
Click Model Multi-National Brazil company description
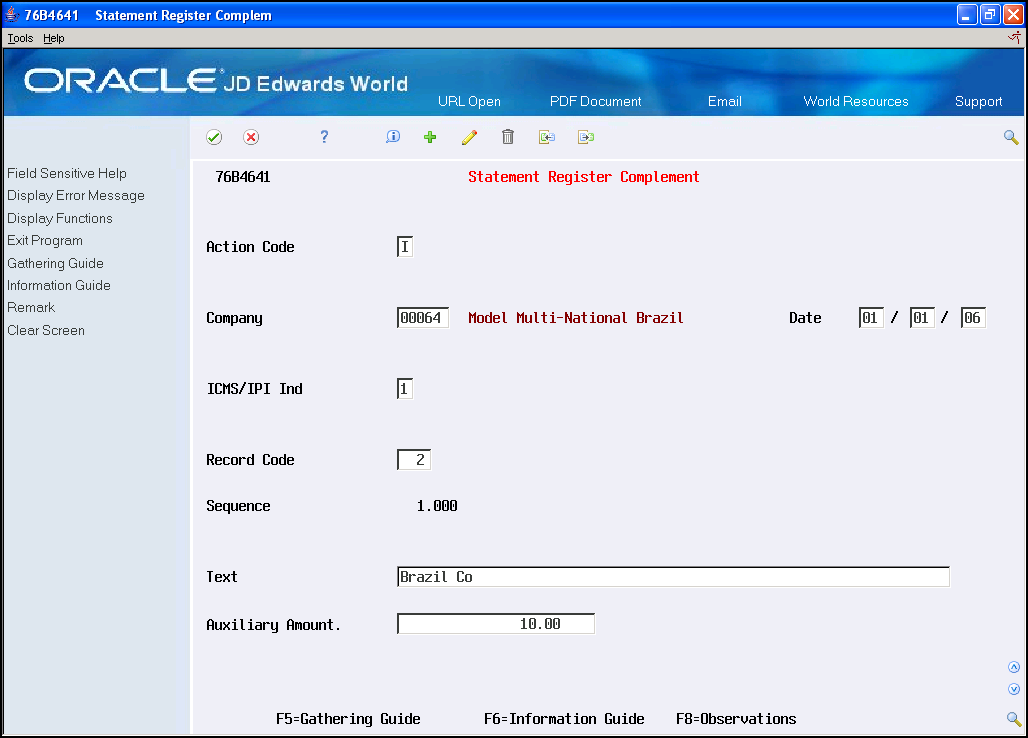576,318
